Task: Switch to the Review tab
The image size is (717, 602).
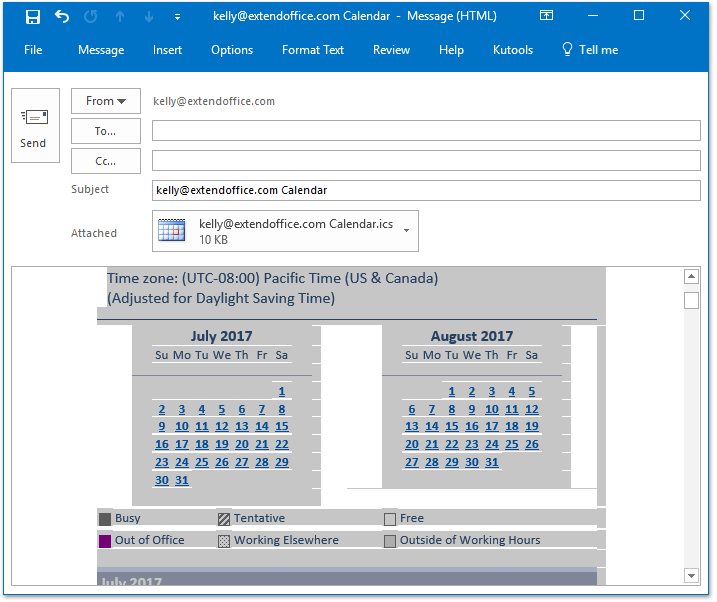Action: 391,50
